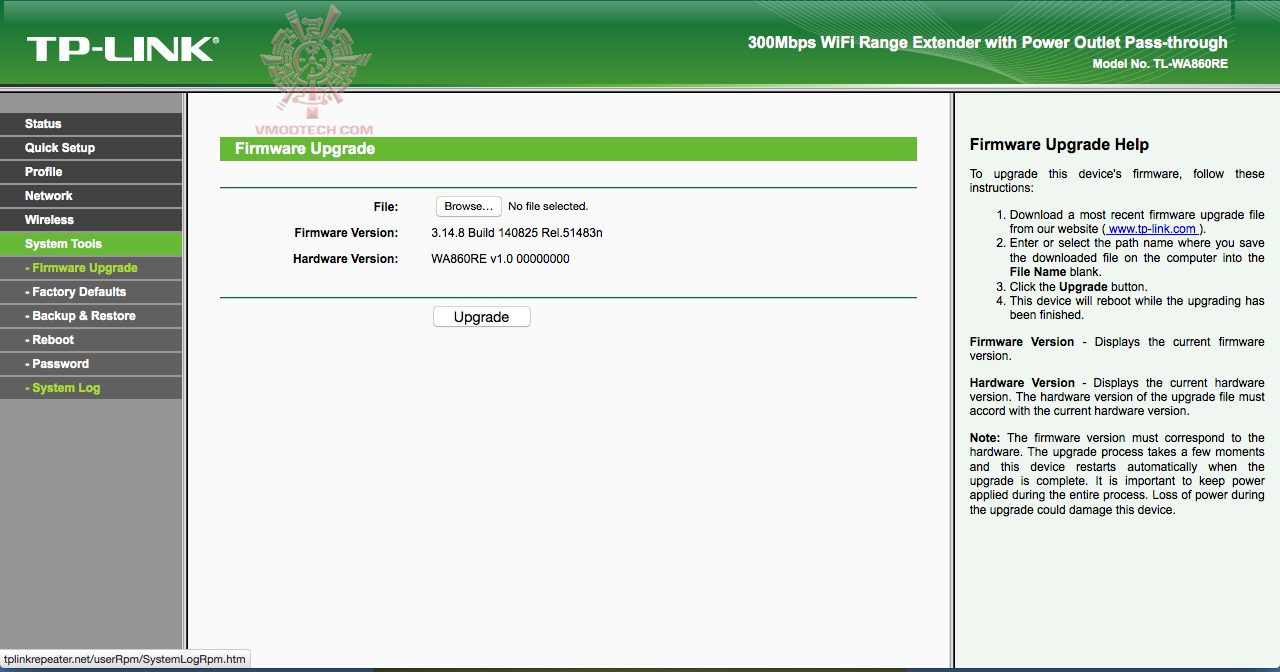Screen dimensions: 1280x672
Task: Click the Firmware Upgrade green heading
Action: click(568, 149)
